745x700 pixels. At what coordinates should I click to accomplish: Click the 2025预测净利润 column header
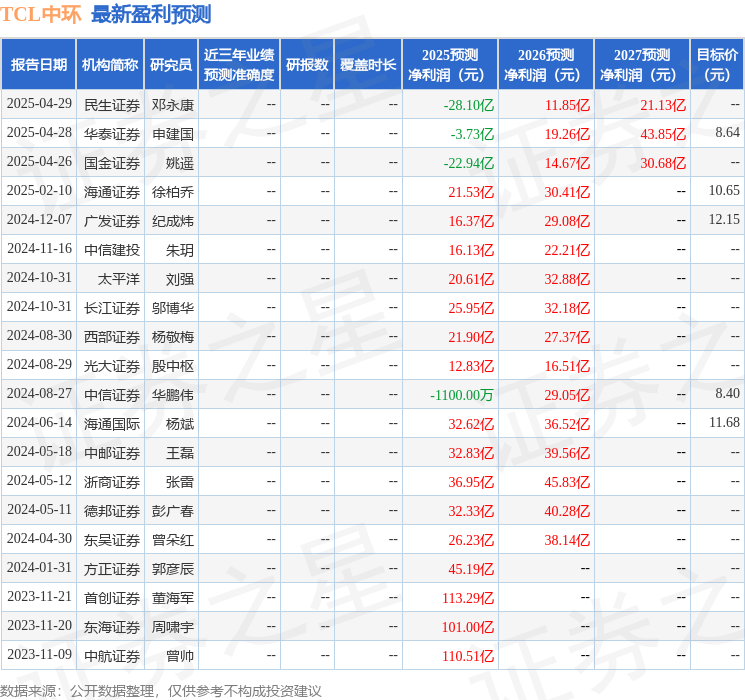pyautogui.click(x=450, y=65)
